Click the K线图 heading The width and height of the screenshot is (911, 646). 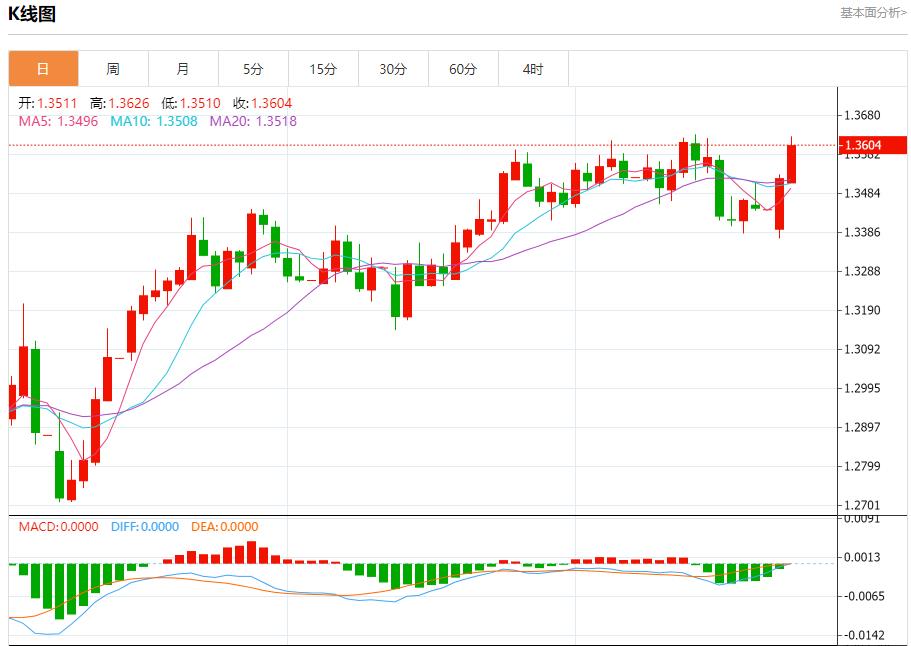(x=32, y=14)
